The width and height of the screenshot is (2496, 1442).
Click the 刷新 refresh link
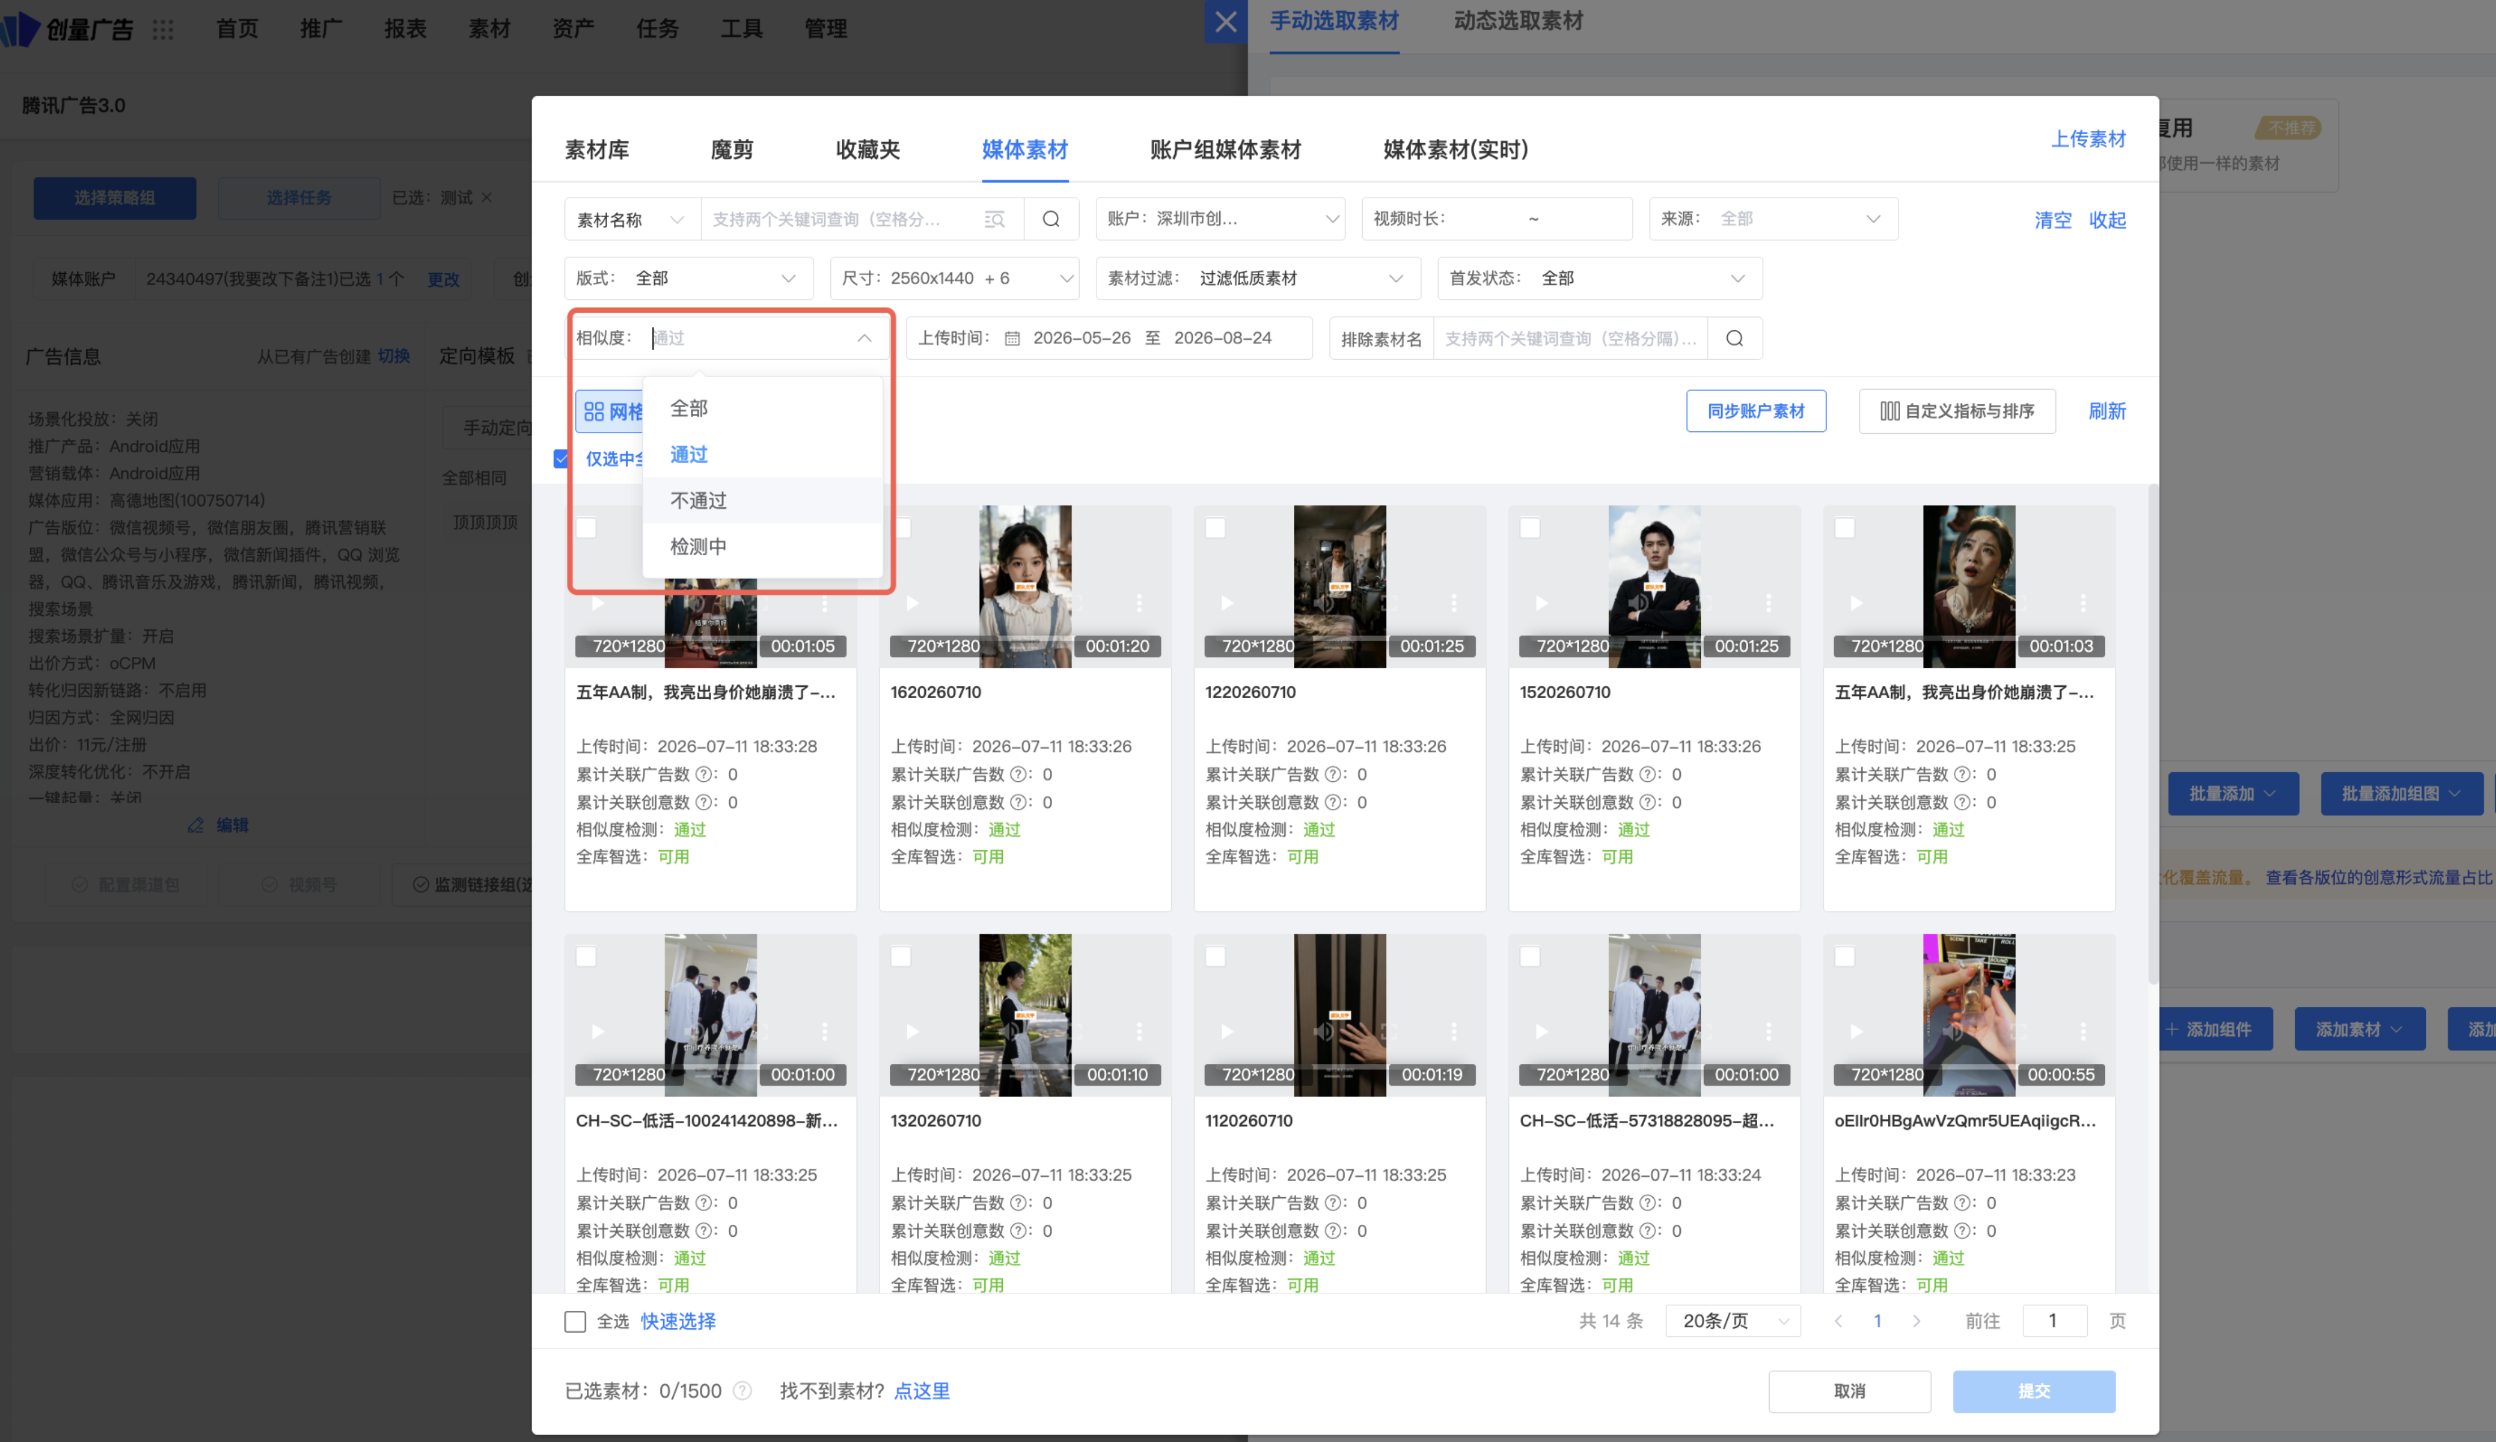click(x=2107, y=411)
